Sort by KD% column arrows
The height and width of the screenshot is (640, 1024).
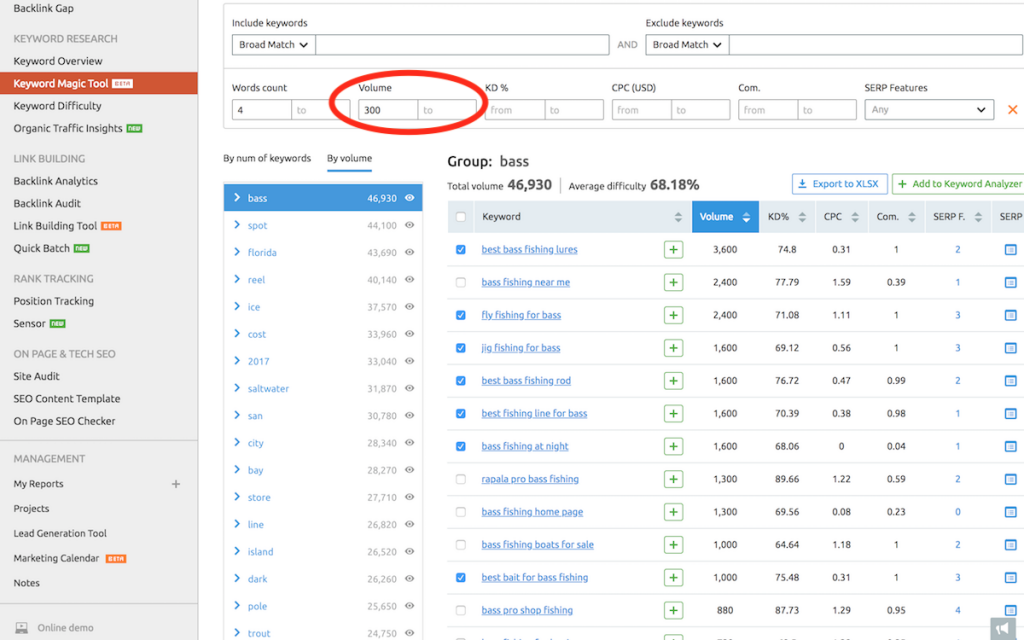(x=802, y=217)
